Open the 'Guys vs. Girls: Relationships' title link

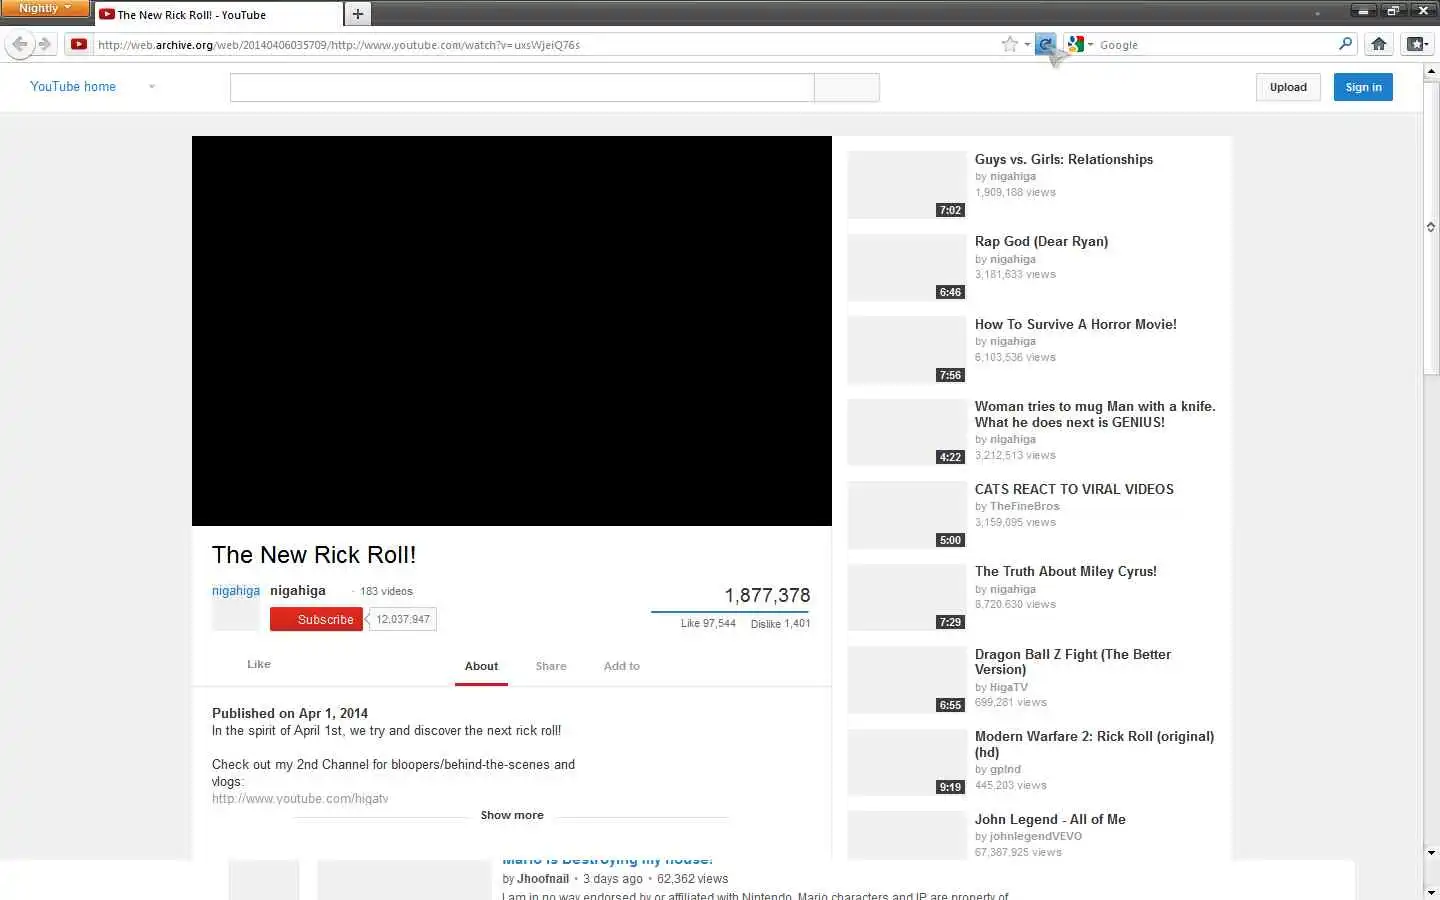[1064, 159]
